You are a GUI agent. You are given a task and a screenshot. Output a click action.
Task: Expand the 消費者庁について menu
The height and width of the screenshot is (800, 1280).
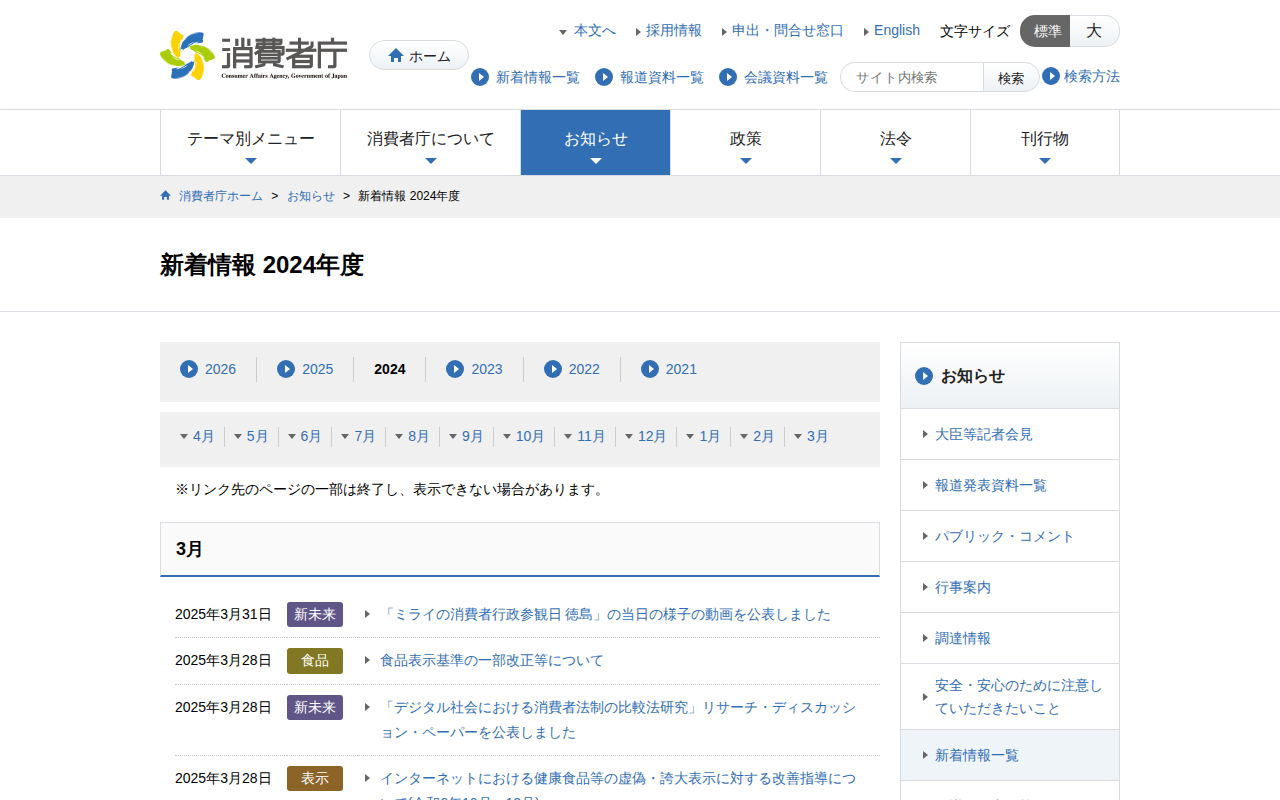tap(430, 142)
